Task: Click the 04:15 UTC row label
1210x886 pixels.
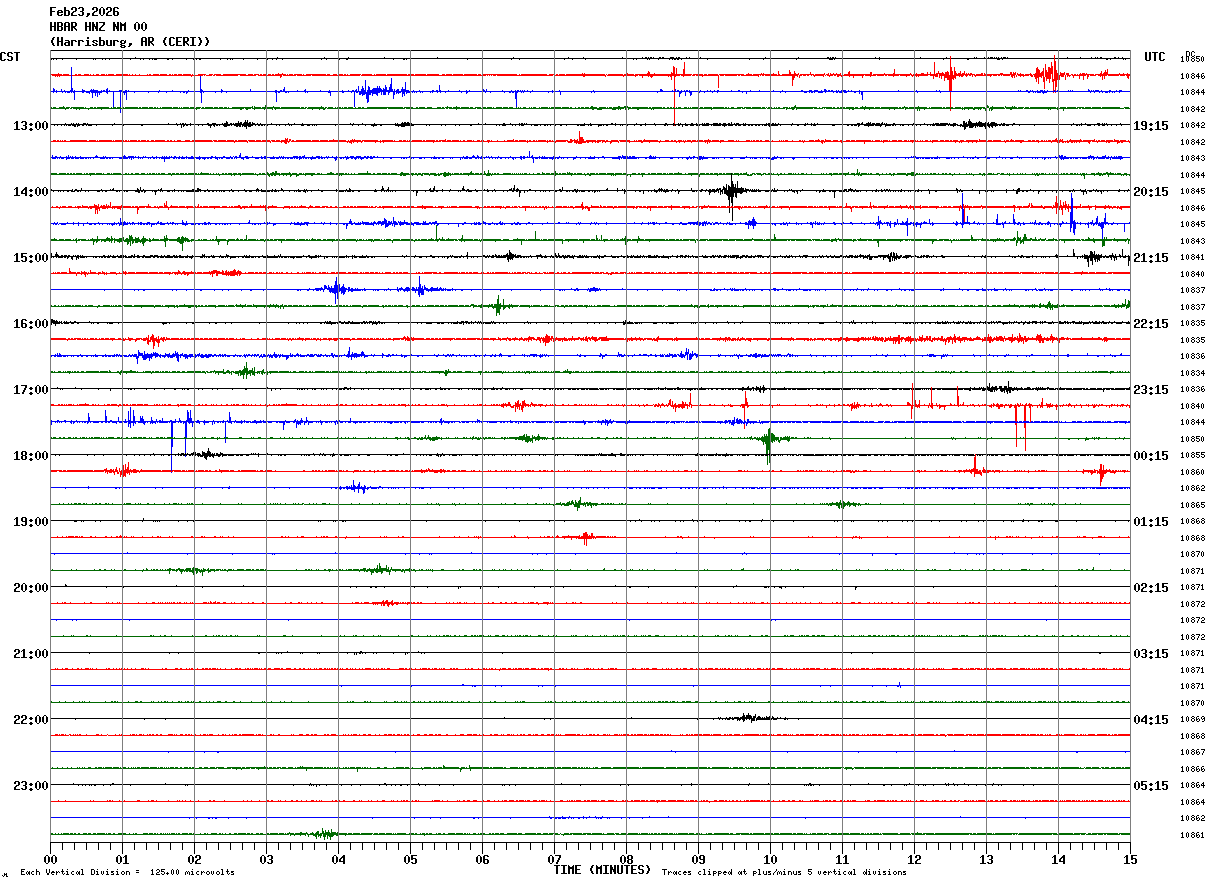Action: 1151,720
